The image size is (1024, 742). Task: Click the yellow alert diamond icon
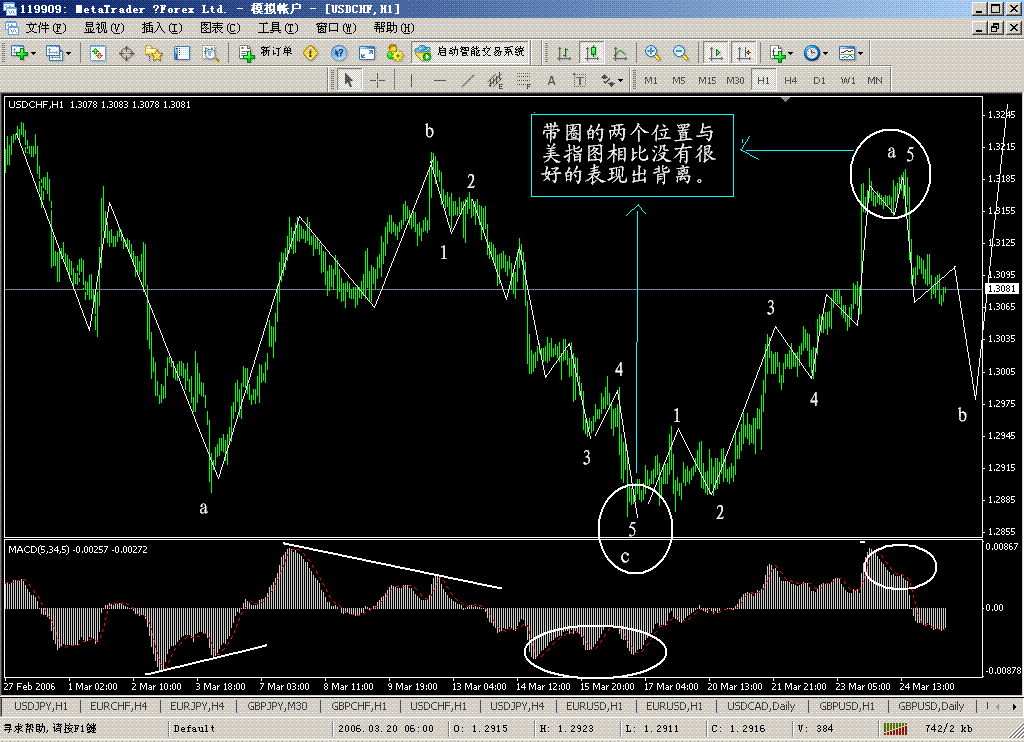(x=311, y=54)
